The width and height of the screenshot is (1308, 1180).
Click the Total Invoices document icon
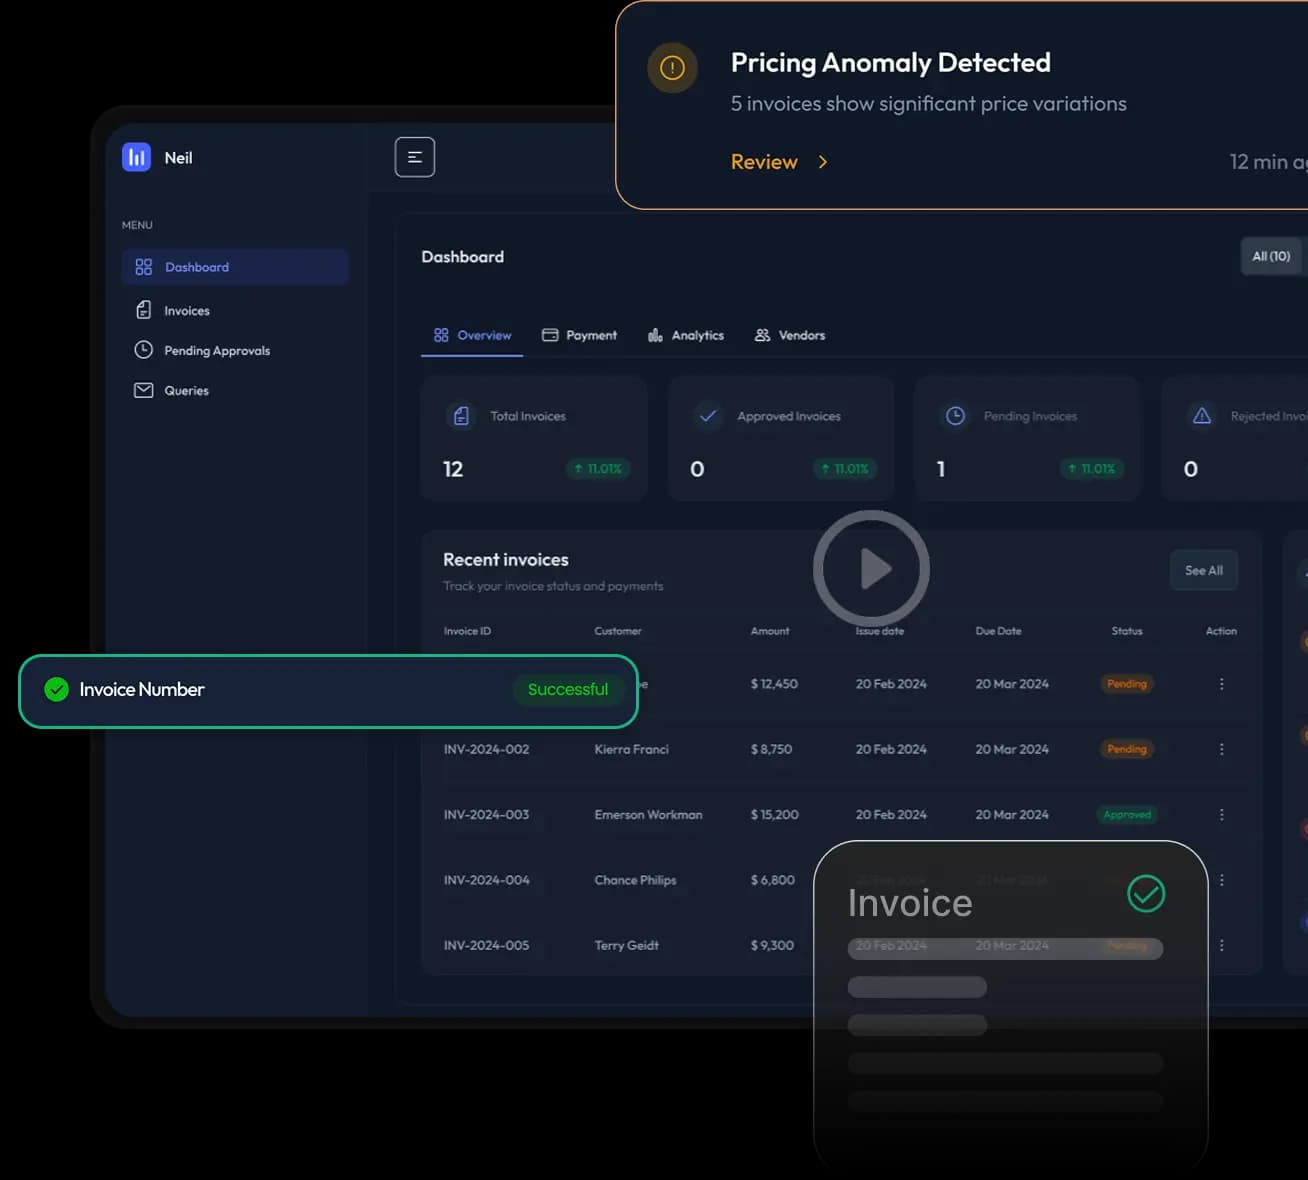461,415
